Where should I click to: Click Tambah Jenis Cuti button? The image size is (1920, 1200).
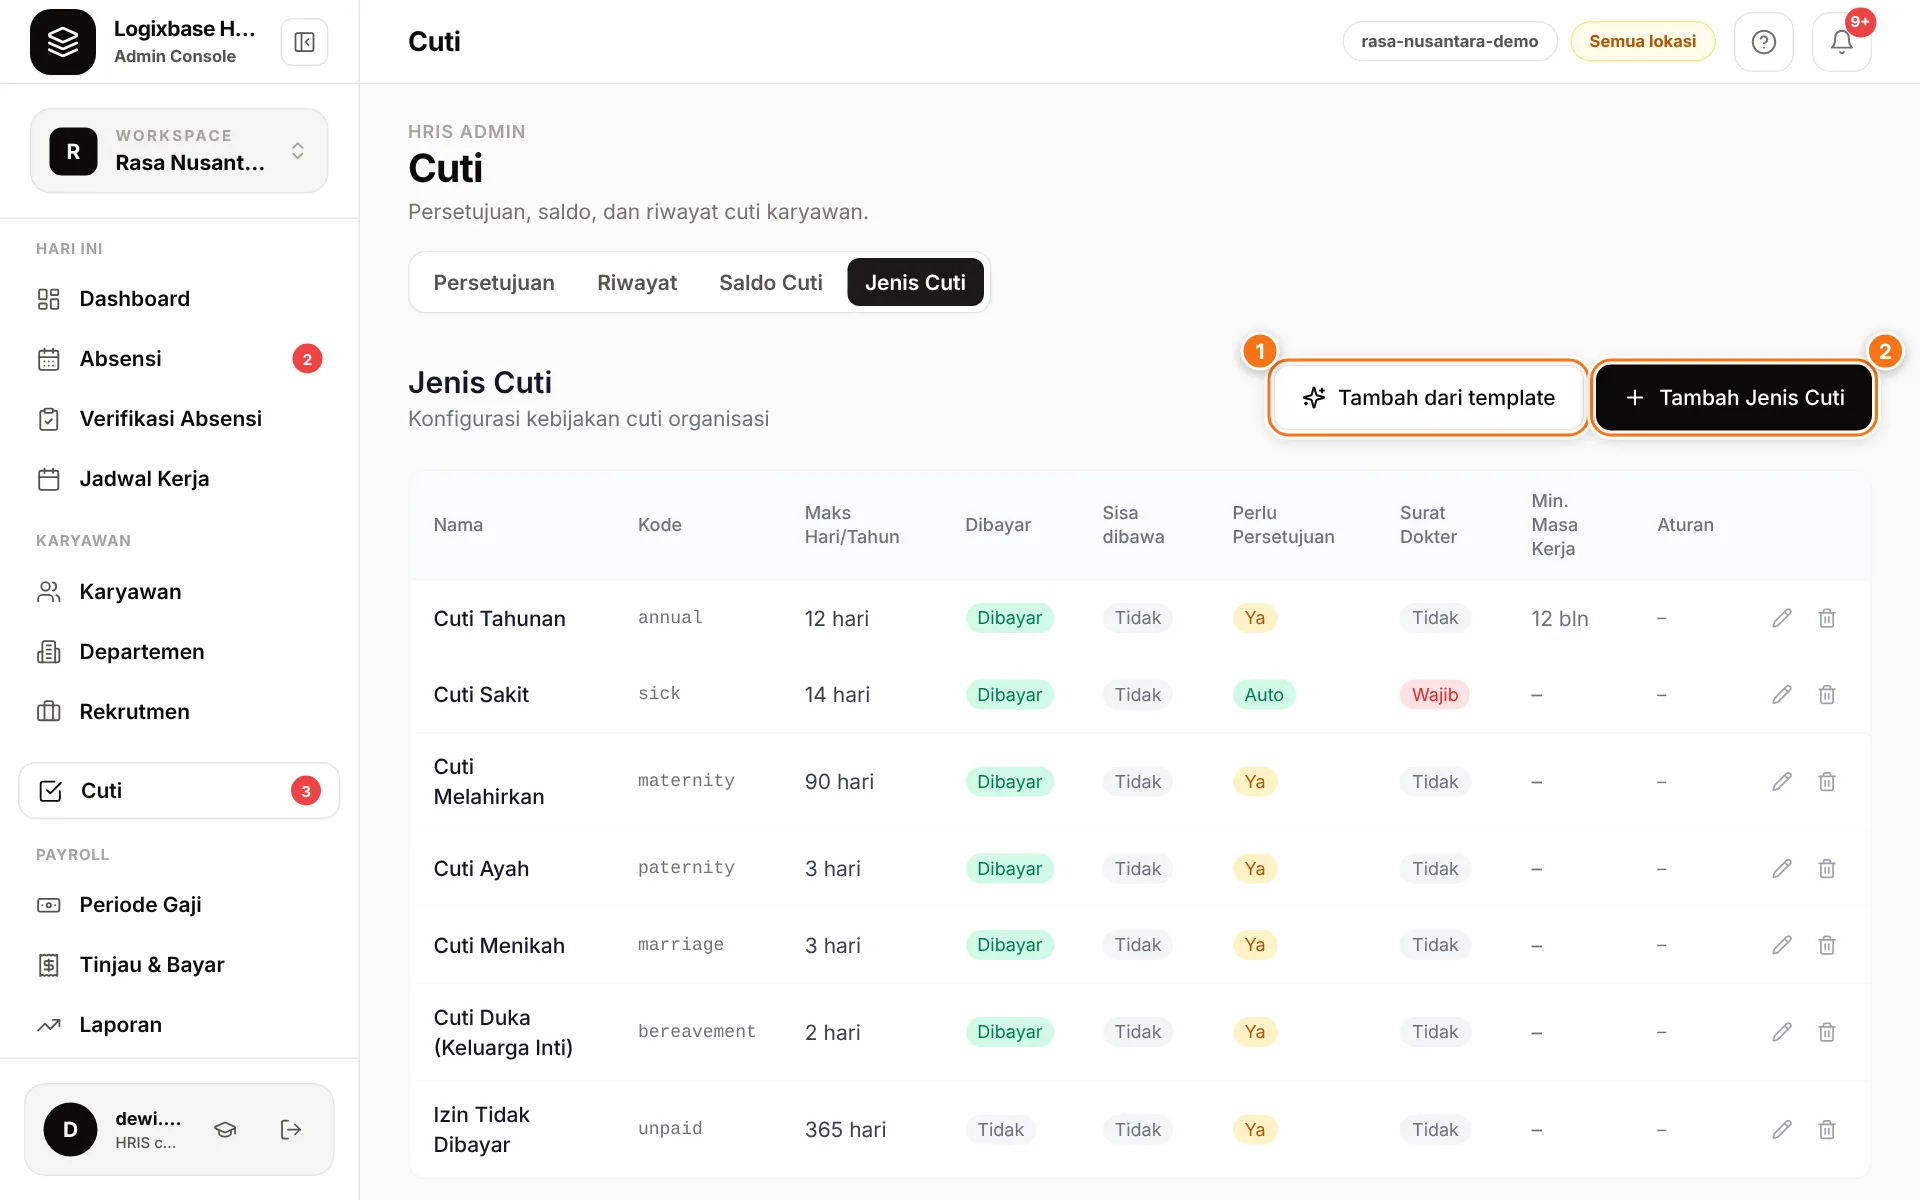pyautogui.click(x=1733, y=398)
